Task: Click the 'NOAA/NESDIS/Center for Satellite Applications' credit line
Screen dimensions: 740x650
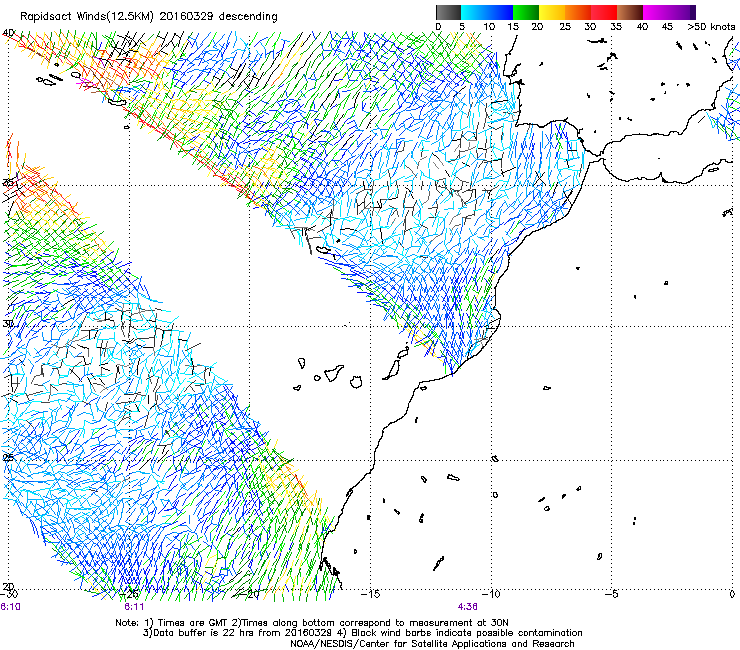Action: tap(432, 644)
